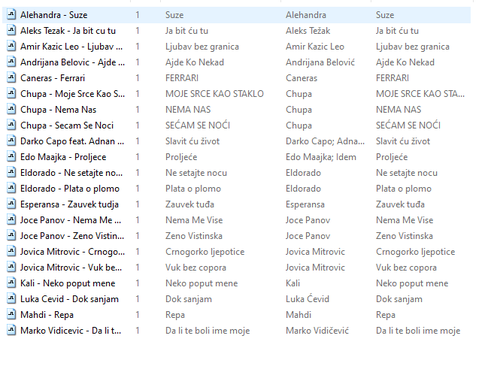Select the Luka Cevid - Dok sanjam icon

(11, 299)
